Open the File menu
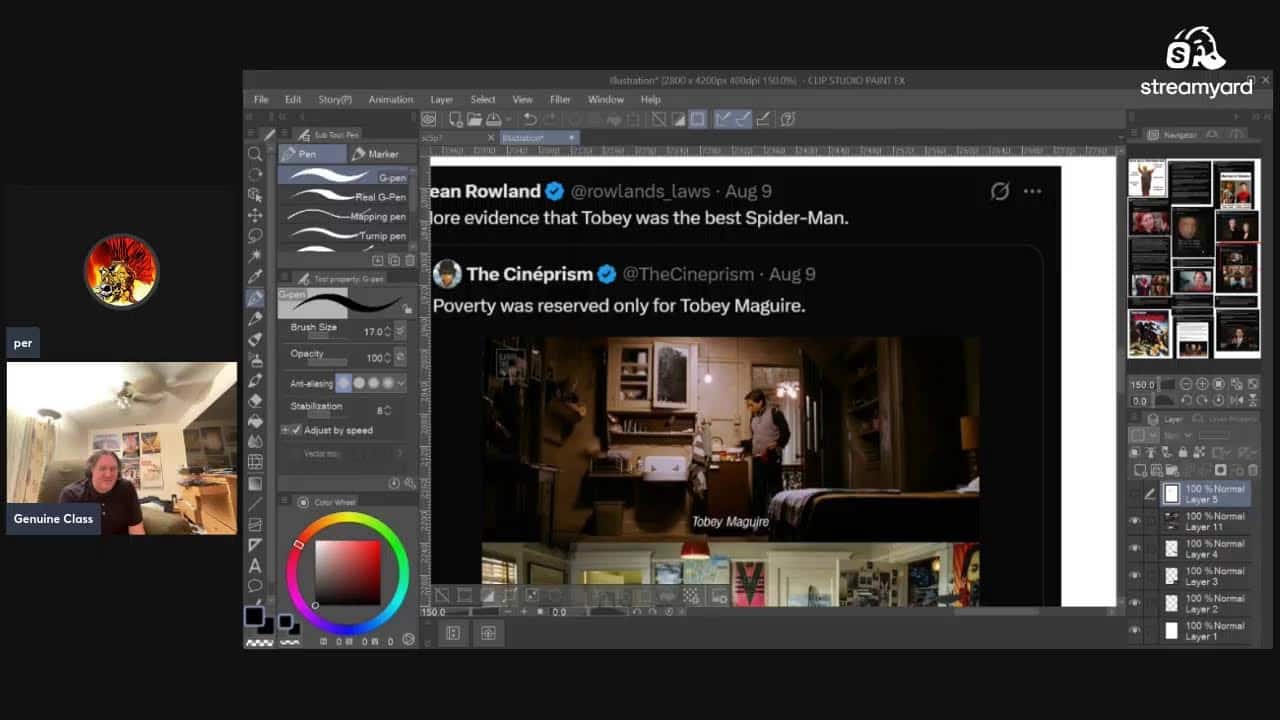Viewport: 1280px width, 720px height. [x=261, y=100]
